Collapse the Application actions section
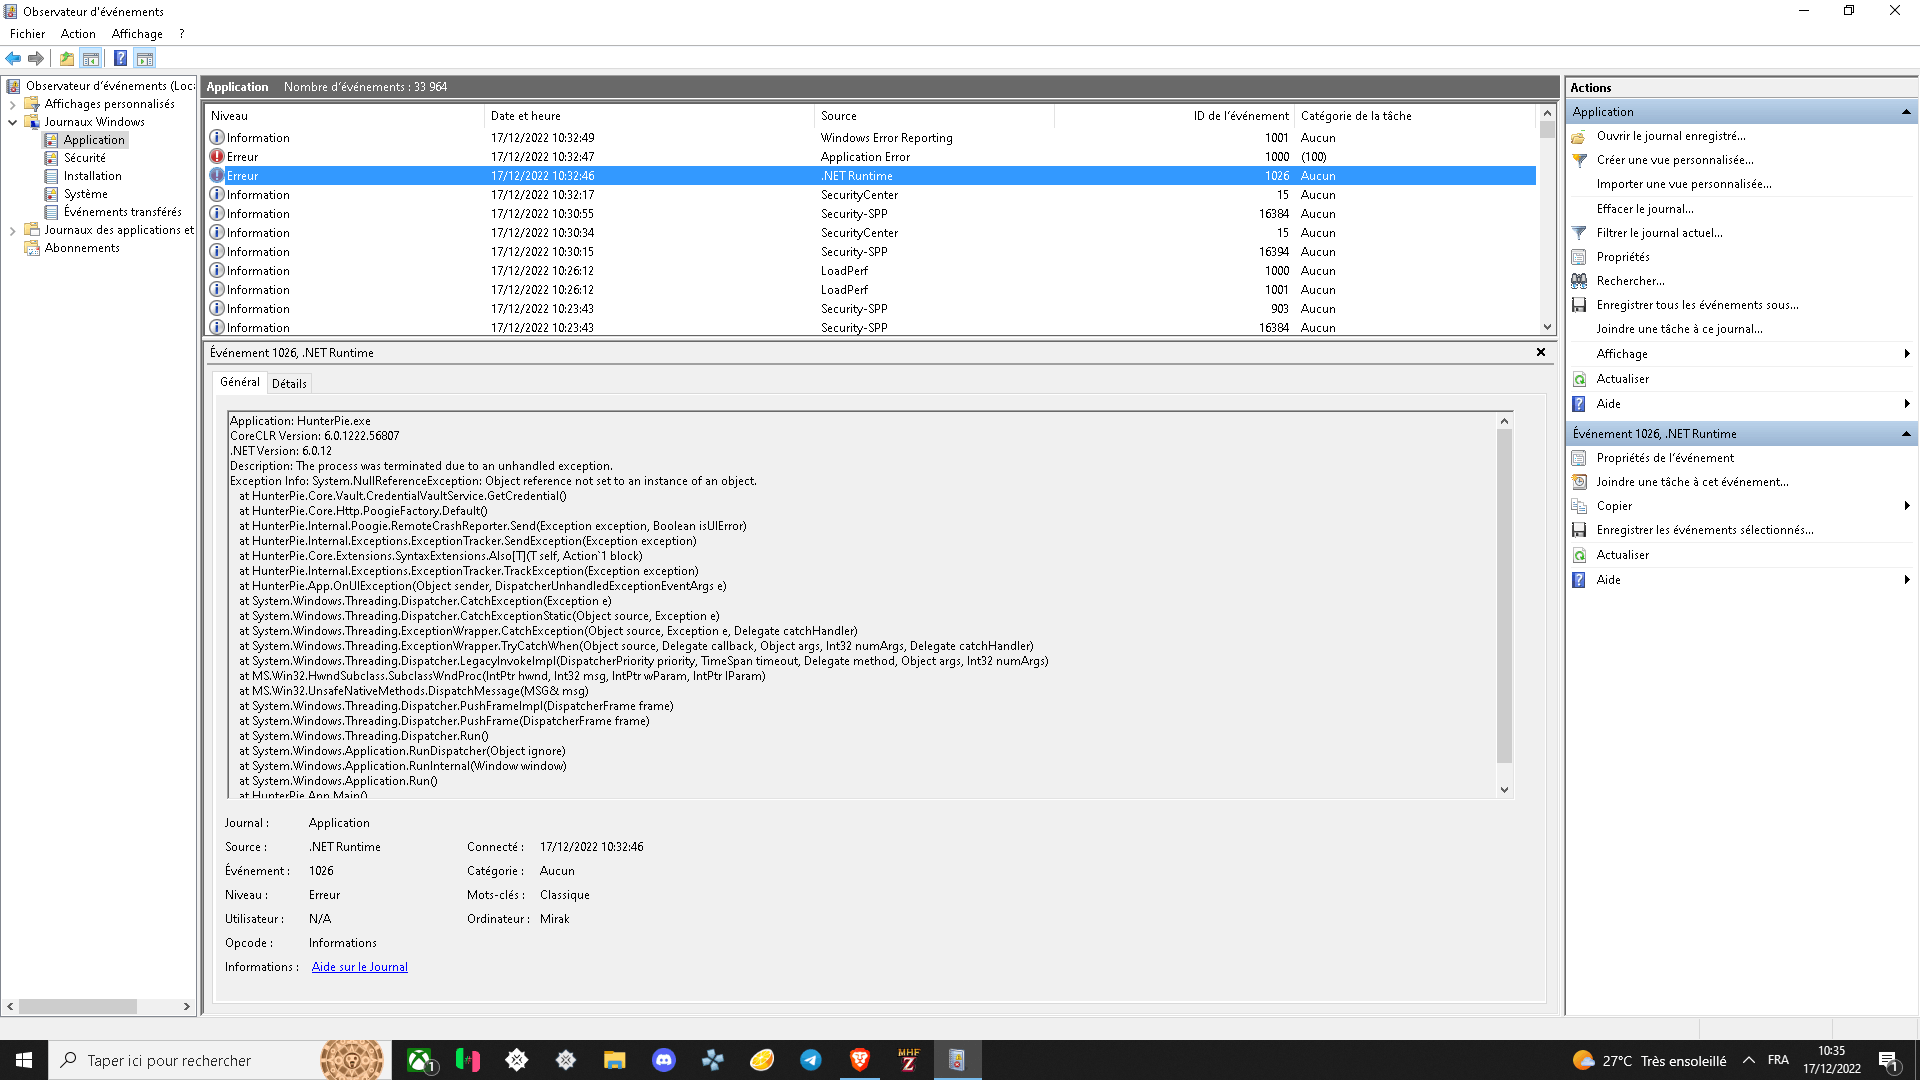Image resolution: width=1920 pixels, height=1080 pixels. click(1906, 112)
